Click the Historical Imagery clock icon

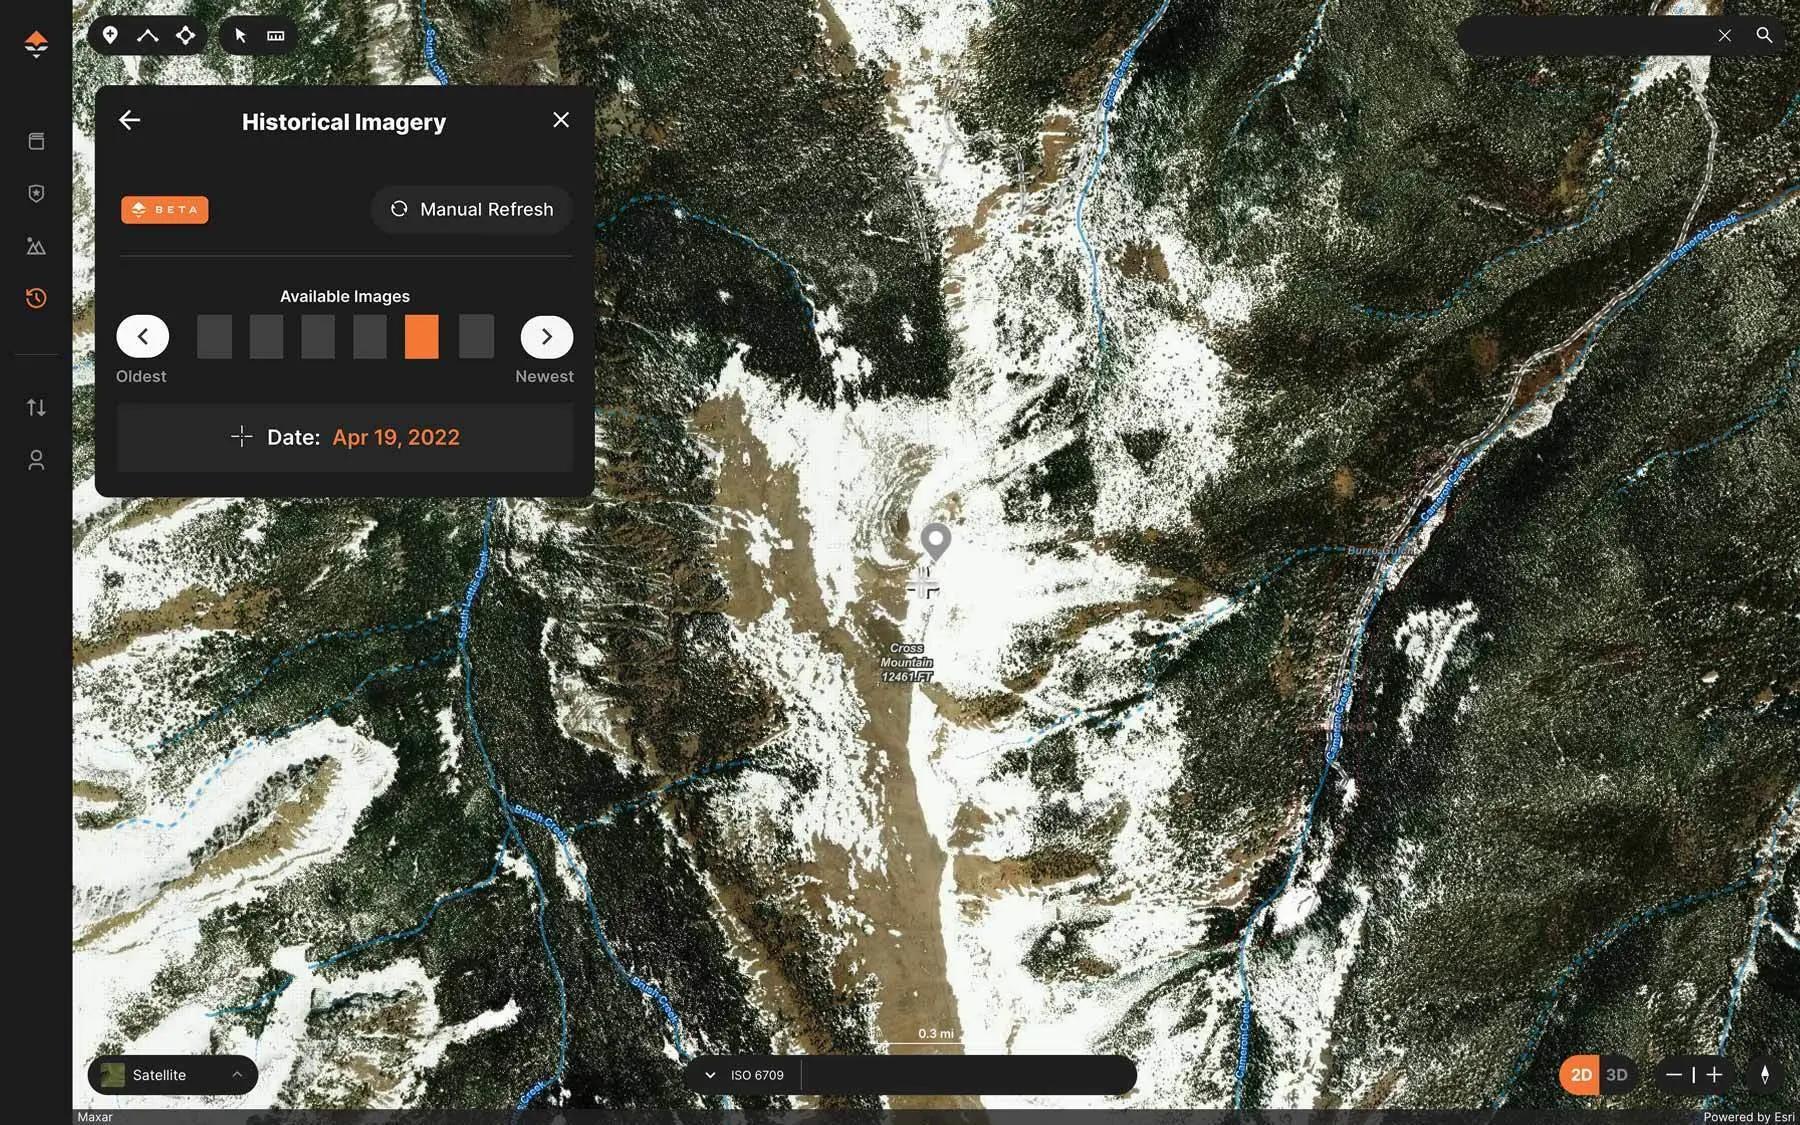tap(36, 298)
